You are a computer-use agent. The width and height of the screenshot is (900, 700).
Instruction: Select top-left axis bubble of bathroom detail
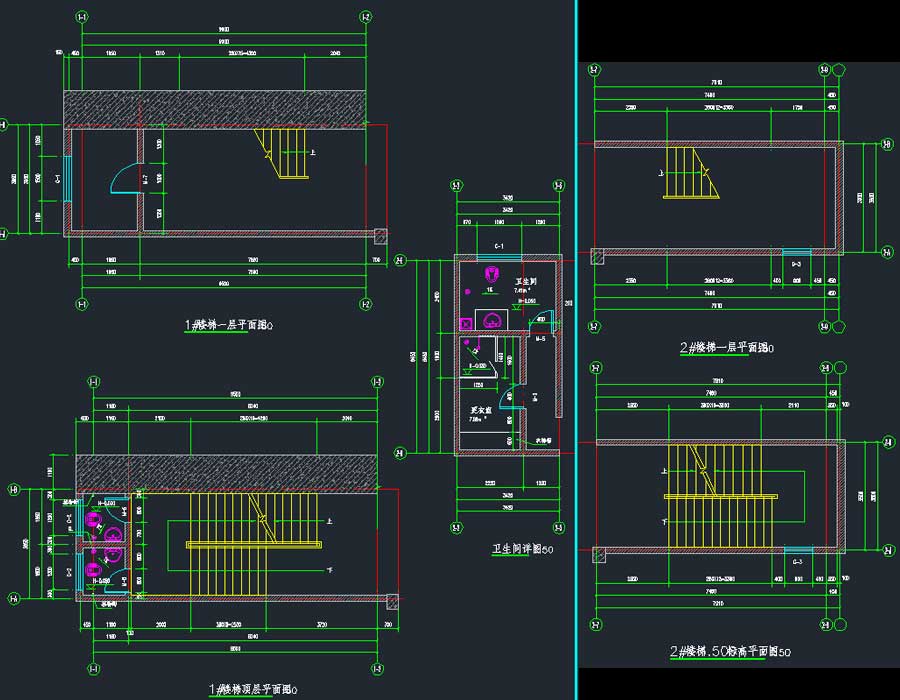click(456, 185)
